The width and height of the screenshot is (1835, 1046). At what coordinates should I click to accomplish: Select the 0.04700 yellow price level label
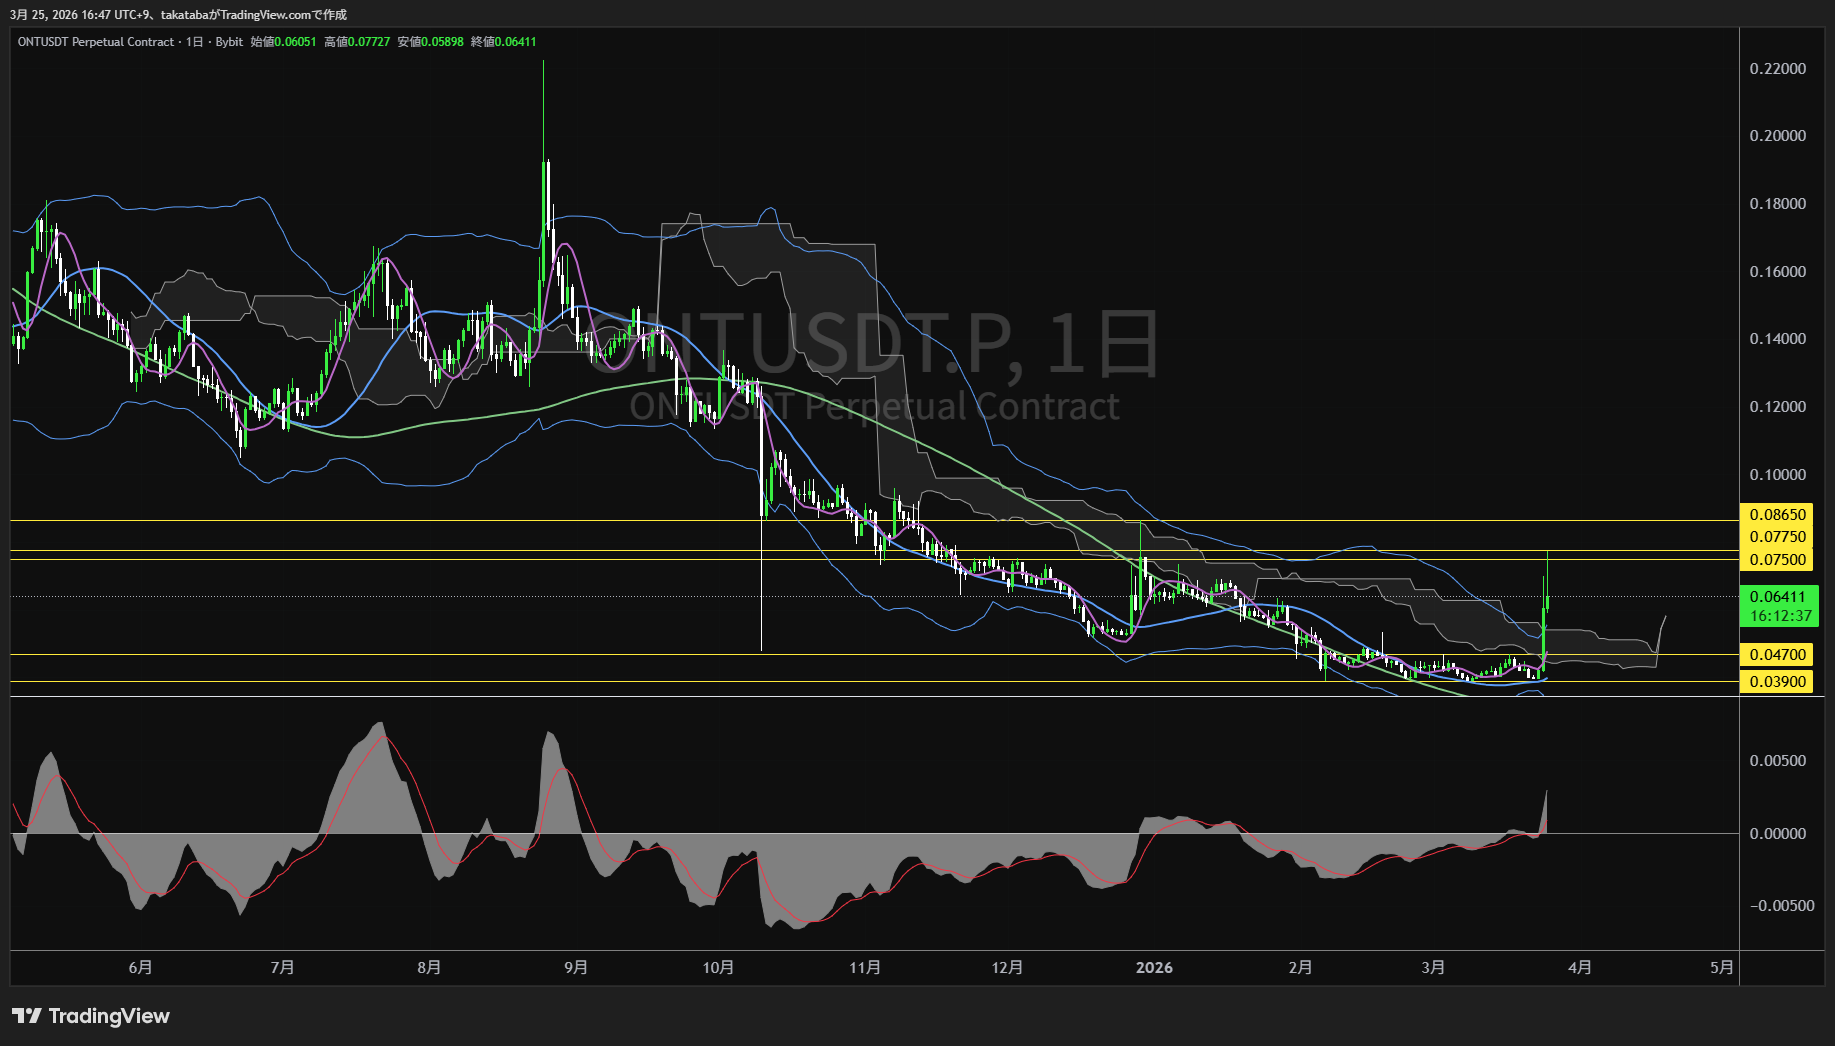[x=1777, y=655]
